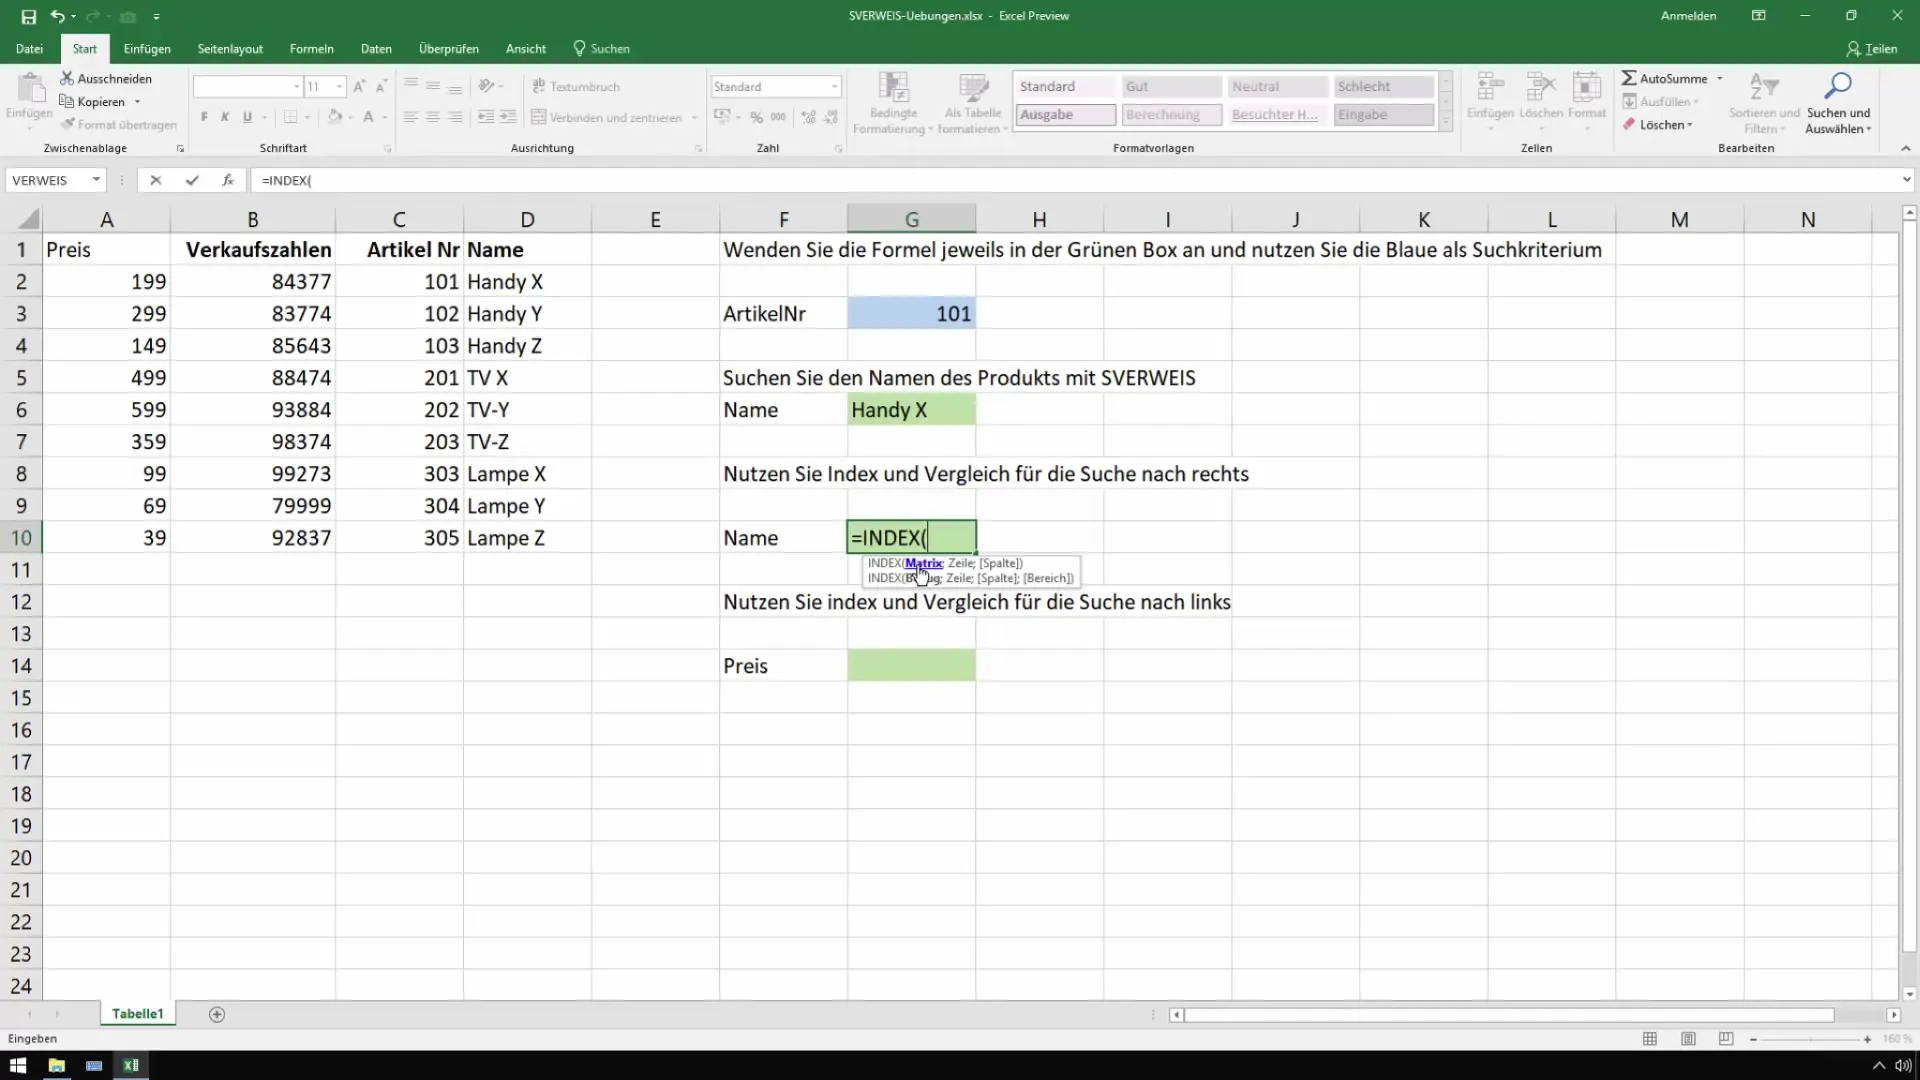Click the Format übertragen paintbrush
This screenshot has width=1920, height=1080.
(68, 124)
